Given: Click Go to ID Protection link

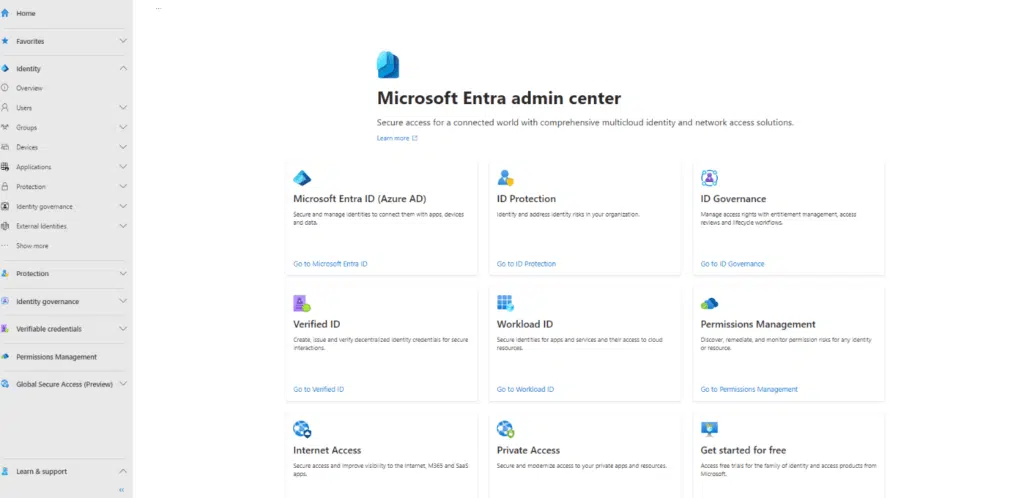Looking at the screenshot, I should [x=526, y=264].
